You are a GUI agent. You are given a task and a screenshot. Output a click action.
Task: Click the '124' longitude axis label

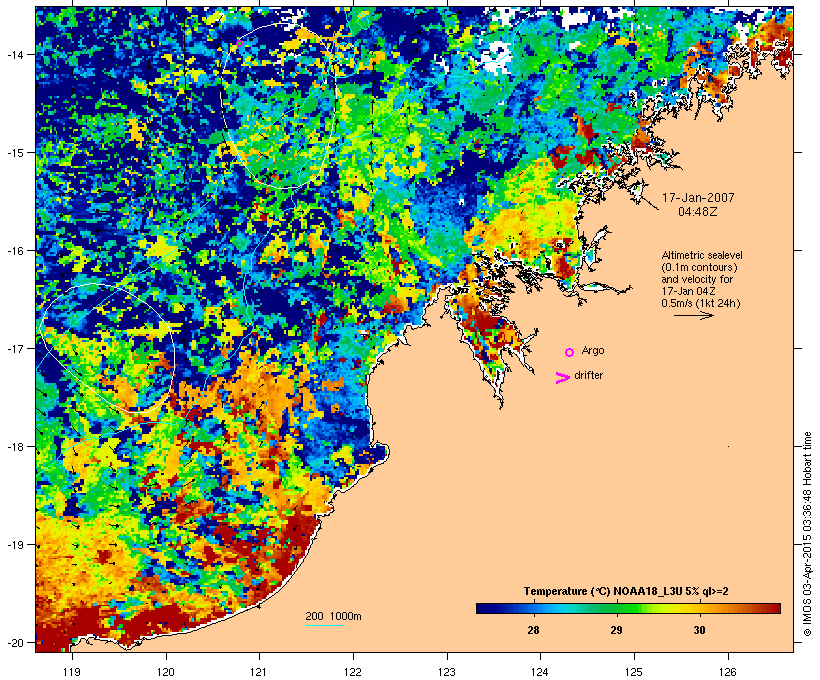(x=541, y=672)
